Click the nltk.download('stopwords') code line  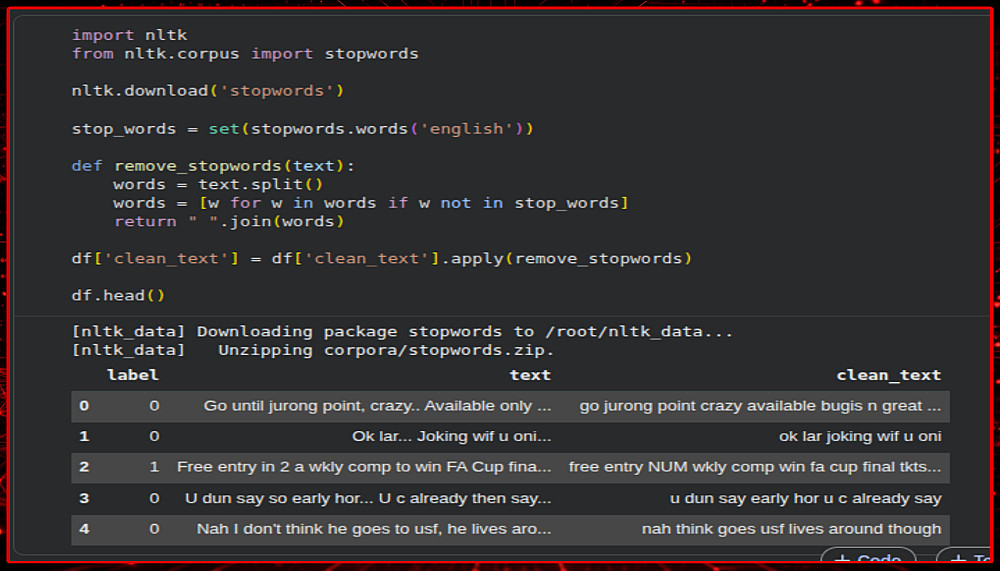click(x=208, y=91)
